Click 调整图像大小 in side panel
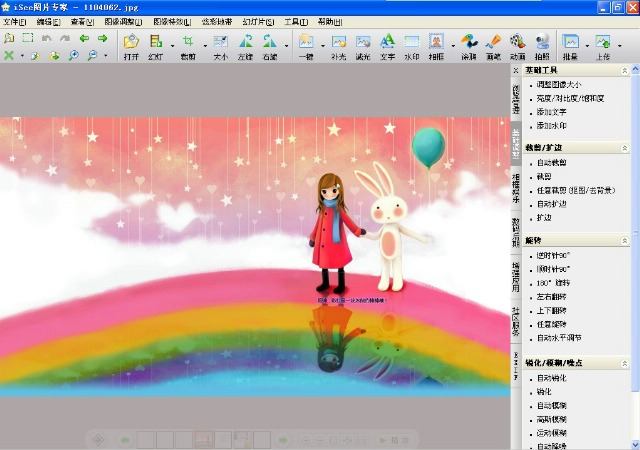The width and height of the screenshot is (640, 450). [559, 85]
